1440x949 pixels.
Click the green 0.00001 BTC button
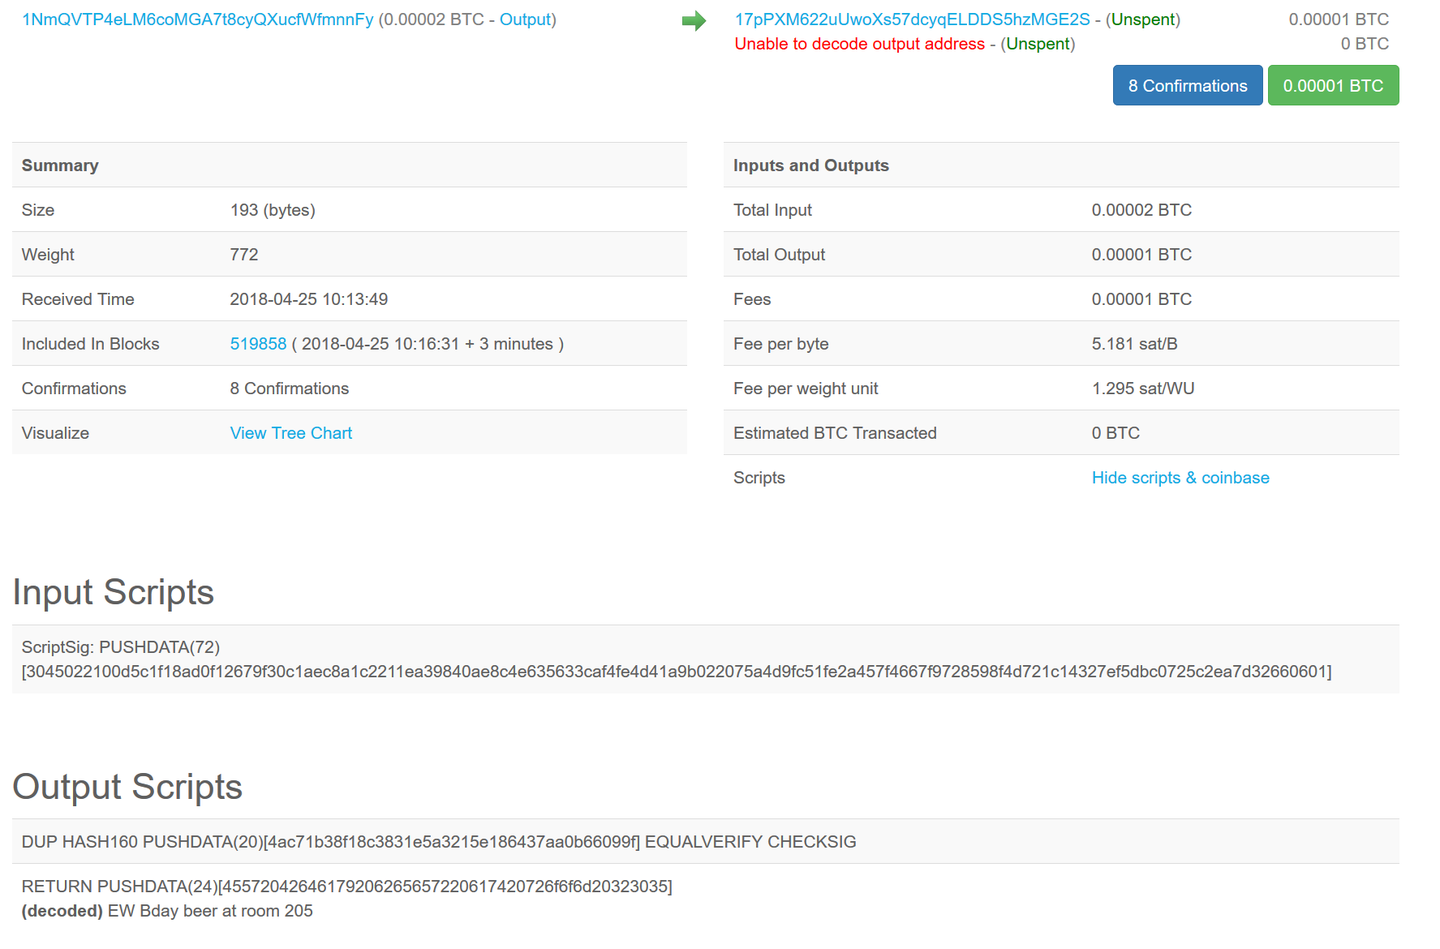point(1333,86)
